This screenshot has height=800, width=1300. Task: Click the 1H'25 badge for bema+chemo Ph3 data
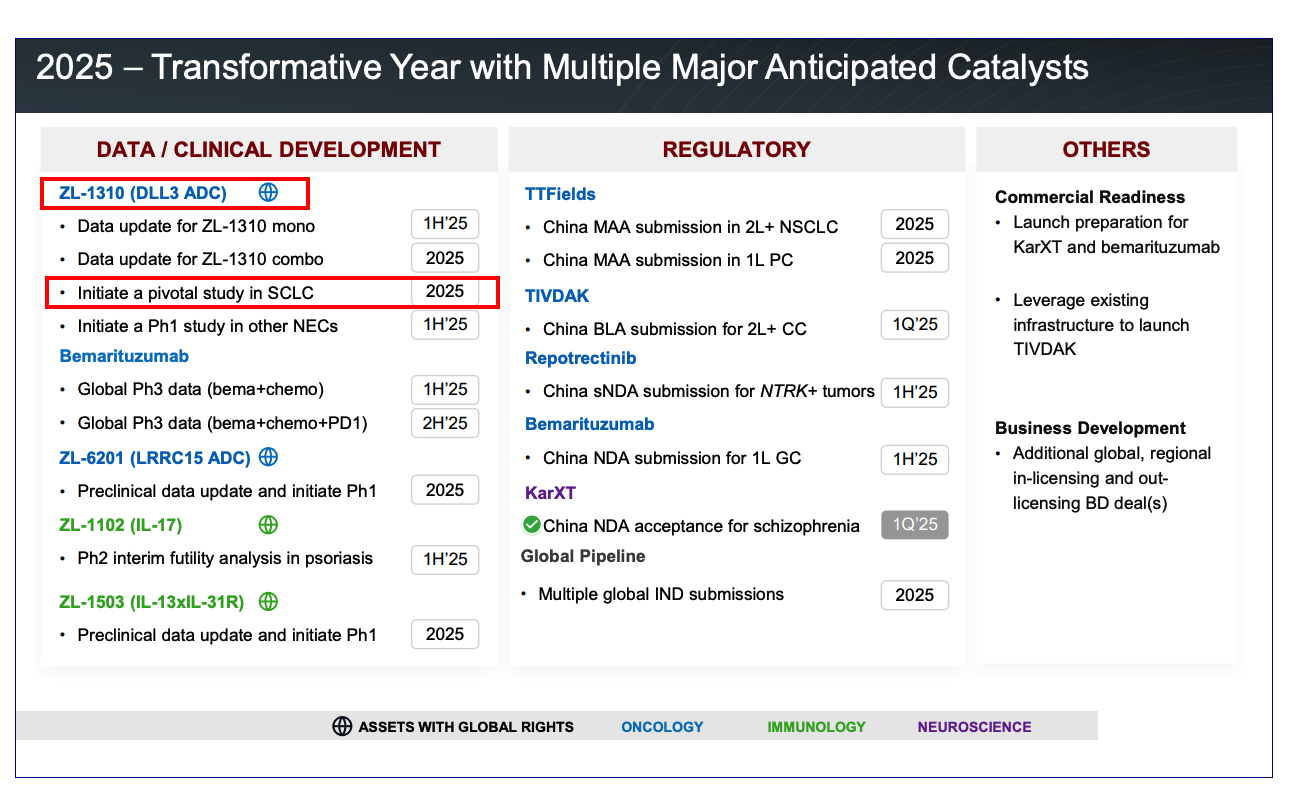pyautogui.click(x=445, y=389)
